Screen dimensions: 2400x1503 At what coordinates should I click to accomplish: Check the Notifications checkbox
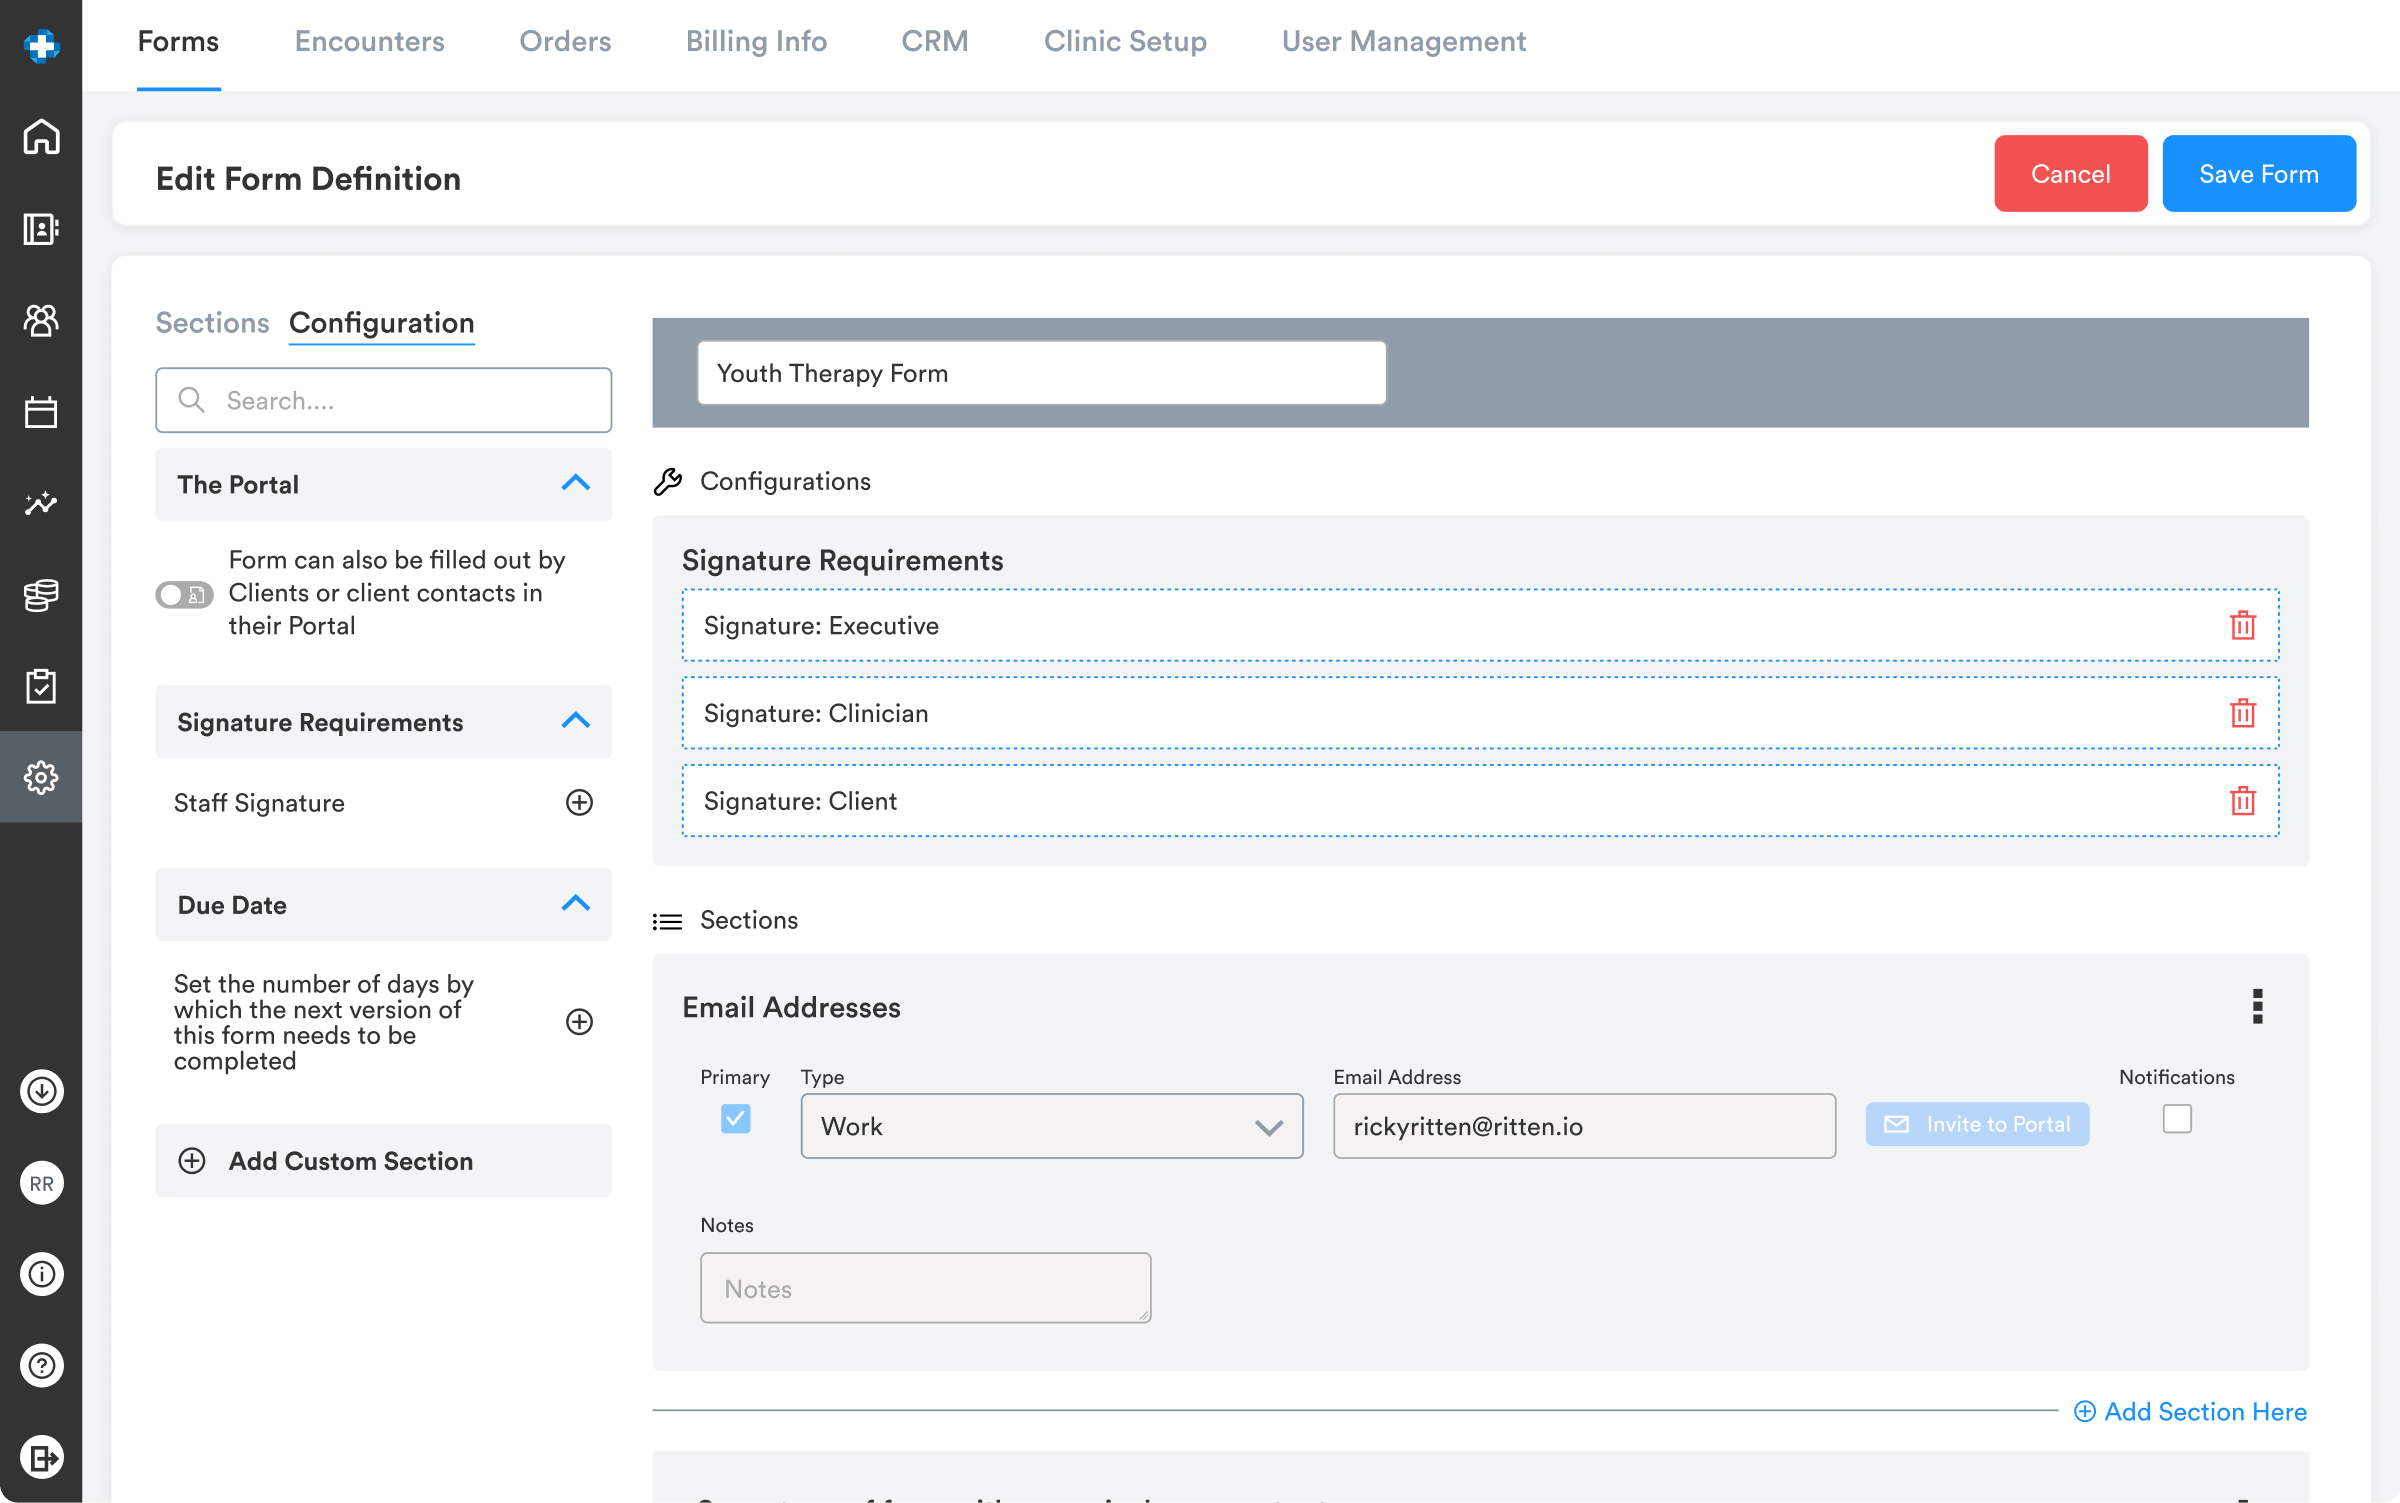tap(2176, 1118)
